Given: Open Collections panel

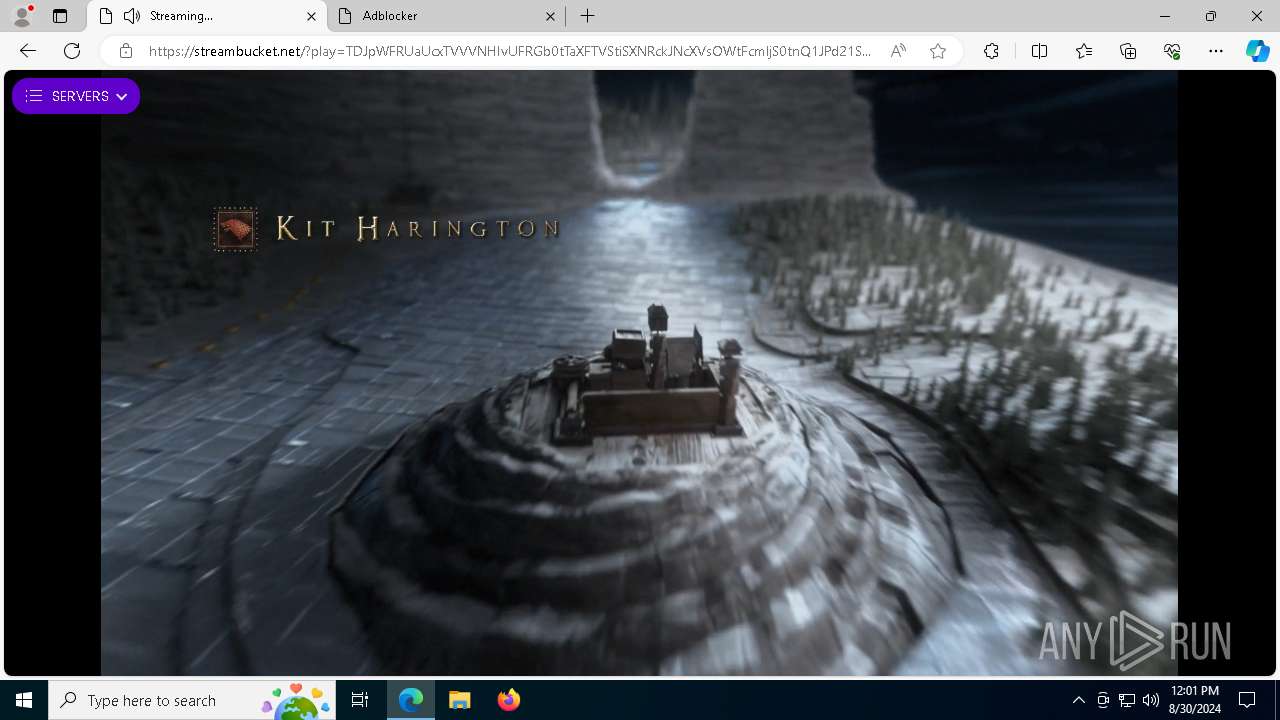Looking at the screenshot, I should 1128,51.
